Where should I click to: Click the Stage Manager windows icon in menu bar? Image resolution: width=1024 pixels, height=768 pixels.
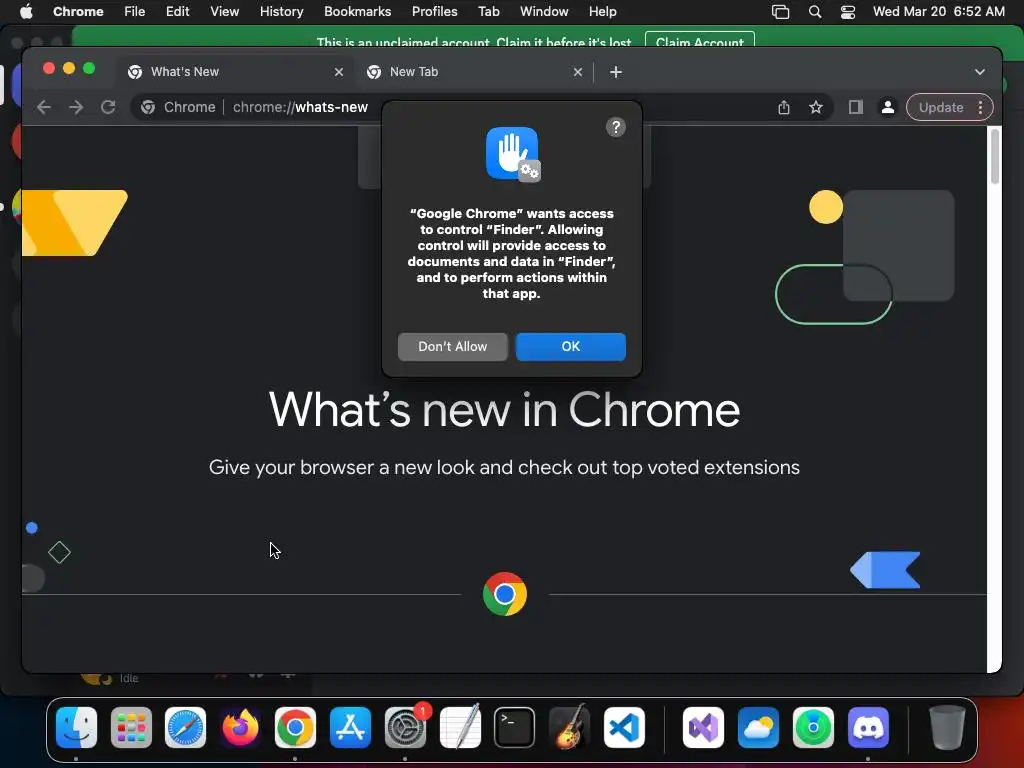pos(780,12)
